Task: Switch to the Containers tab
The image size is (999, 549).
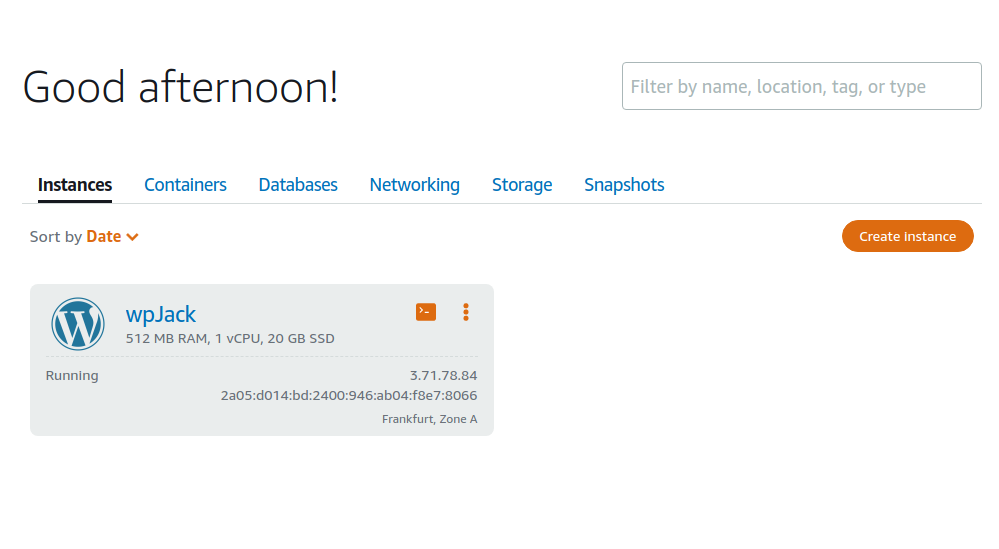Action: click(185, 185)
